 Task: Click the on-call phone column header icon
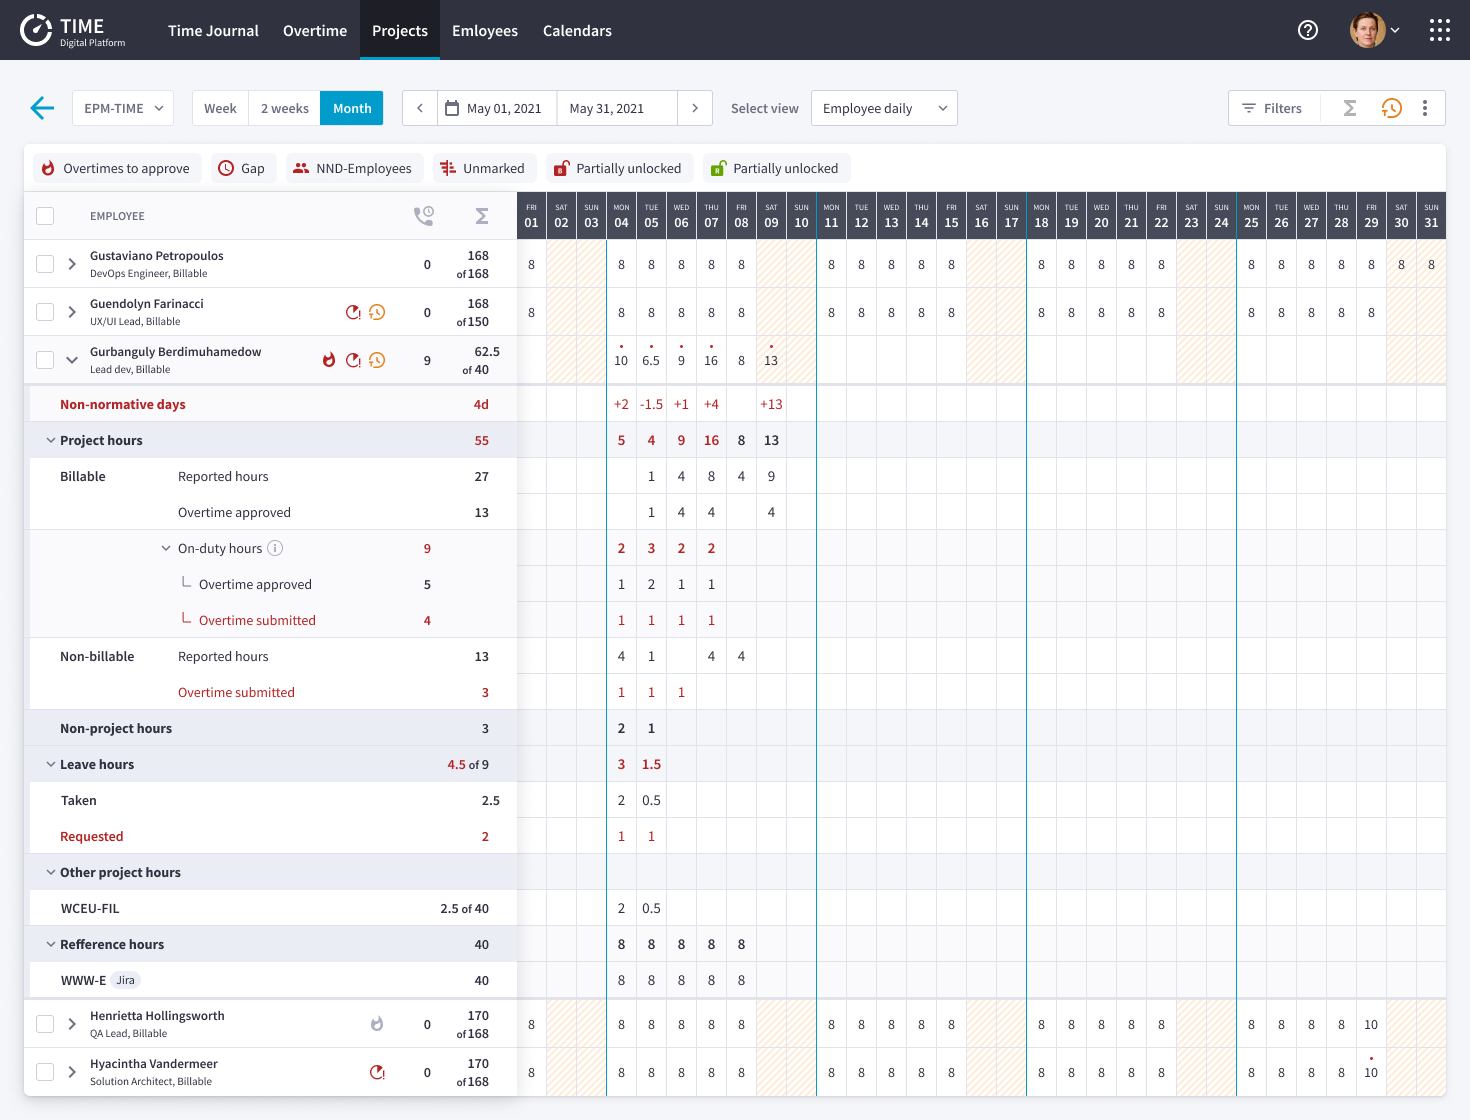pyautogui.click(x=424, y=216)
